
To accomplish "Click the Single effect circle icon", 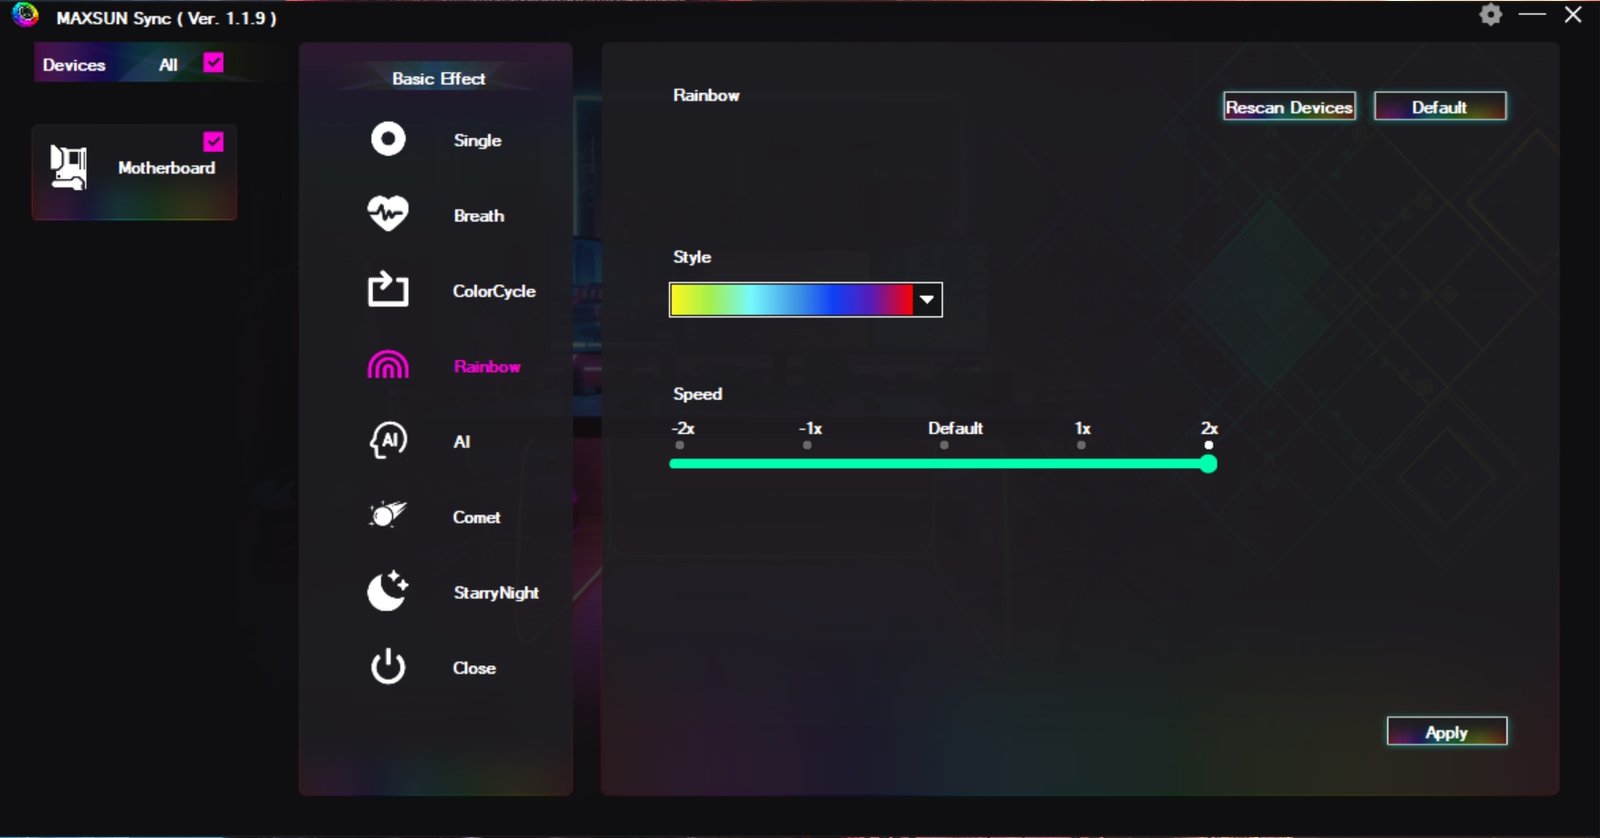I will tap(388, 139).
